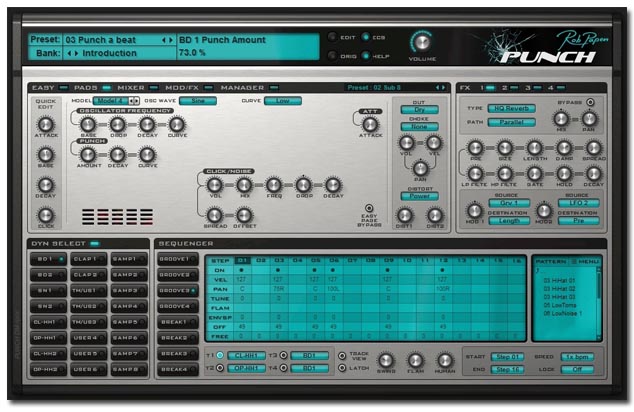The height and width of the screenshot is (412, 634).
Task: Click the FX GATE knob
Action: coord(535,174)
